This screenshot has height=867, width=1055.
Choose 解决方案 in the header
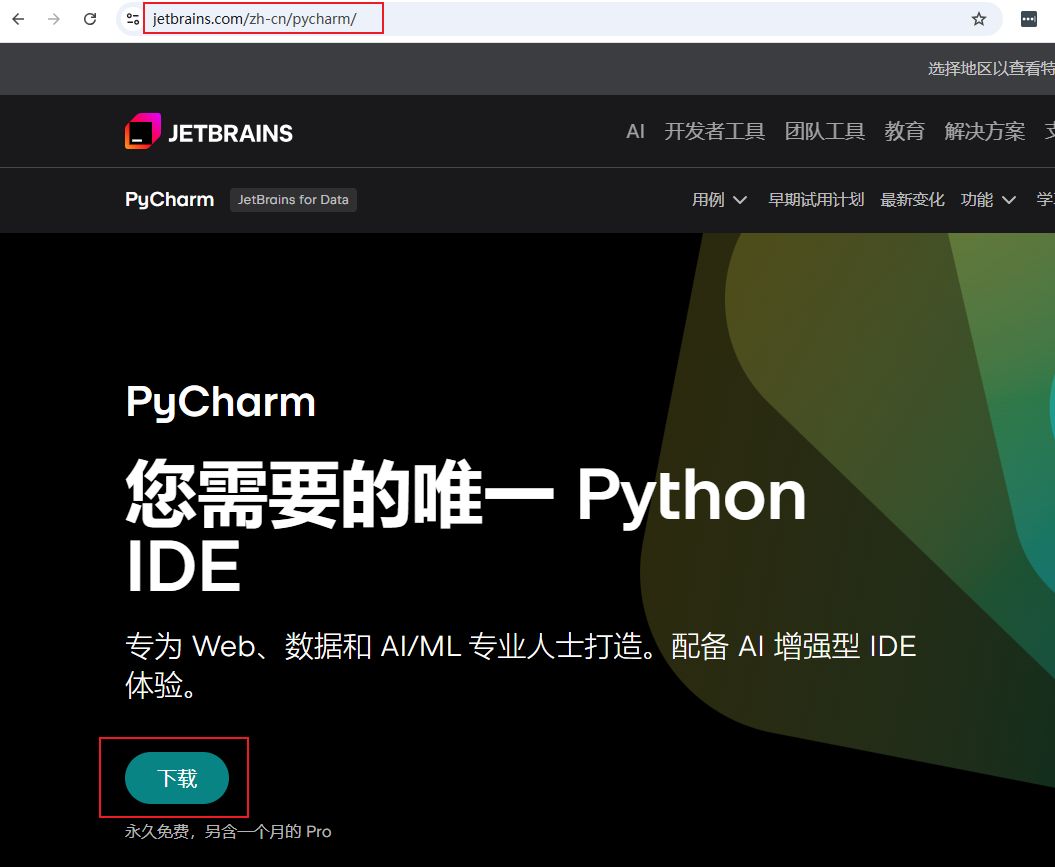click(984, 131)
